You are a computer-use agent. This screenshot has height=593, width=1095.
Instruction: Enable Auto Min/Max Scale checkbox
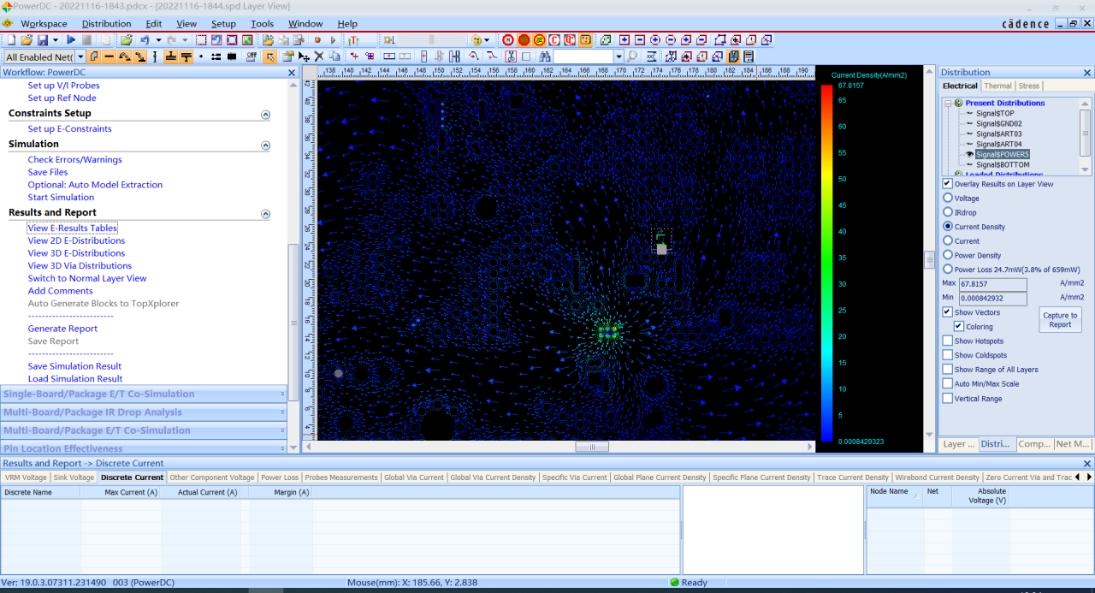click(948, 383)
